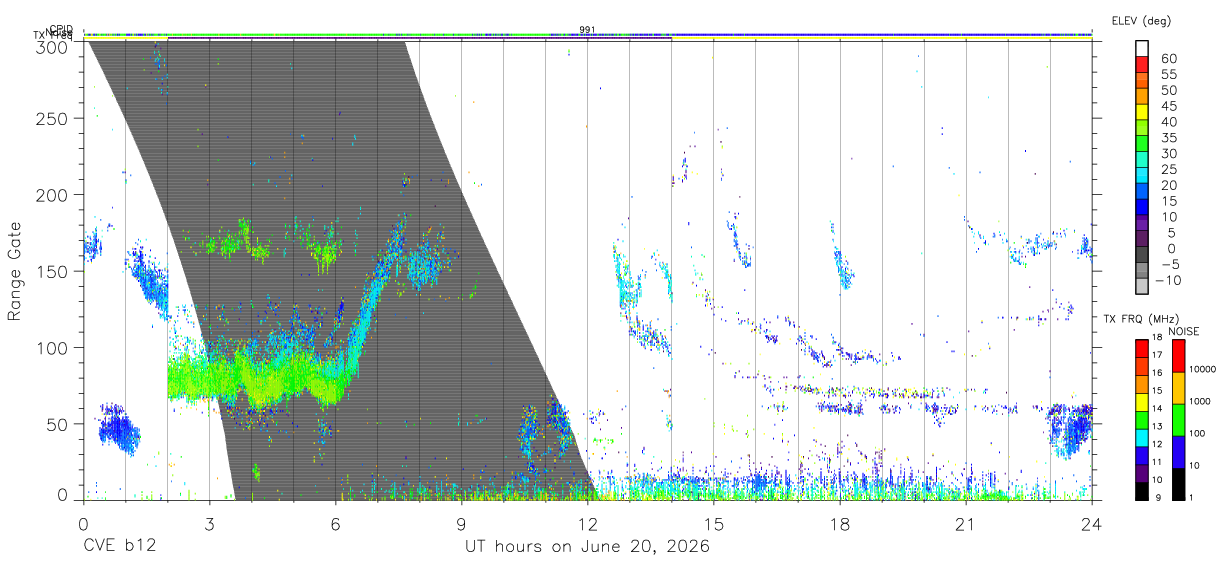Click the '9' tick on UT hours axis
This screenshot has height=567, width=1228.
[x=461, y=524]
